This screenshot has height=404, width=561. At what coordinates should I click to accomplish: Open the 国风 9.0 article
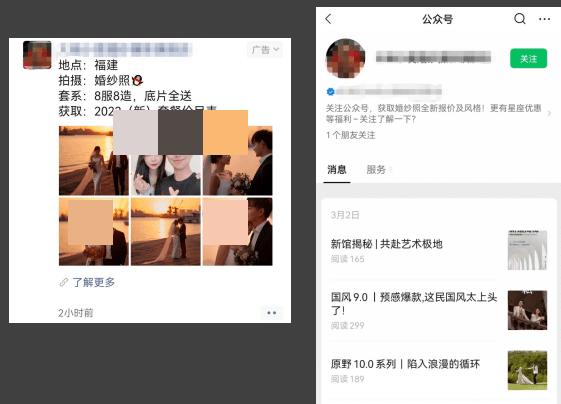[x=414, y=303]
